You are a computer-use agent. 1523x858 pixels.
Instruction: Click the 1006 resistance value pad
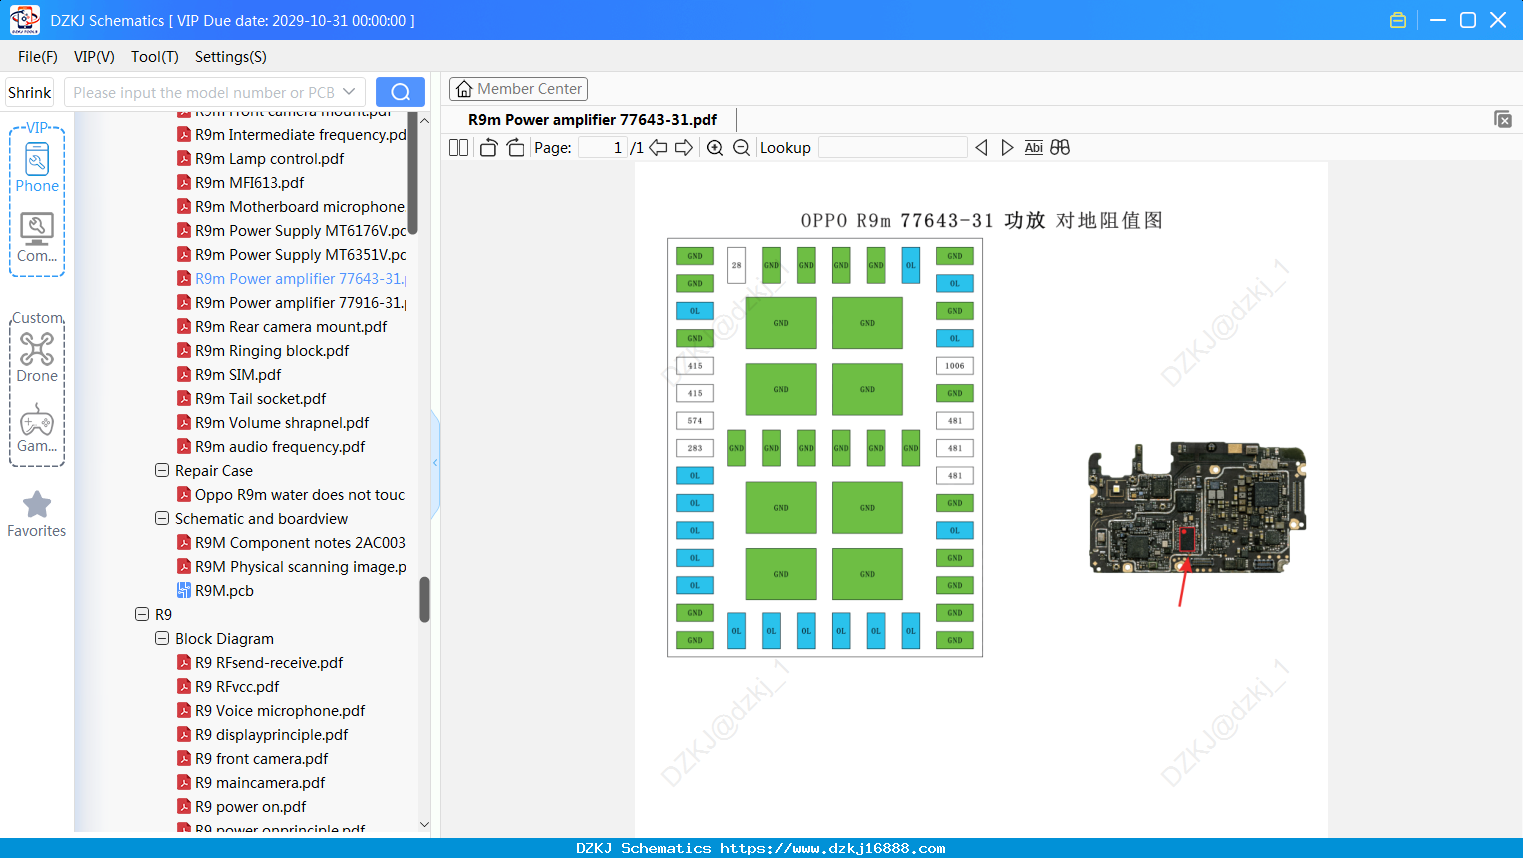coord(954,366)
